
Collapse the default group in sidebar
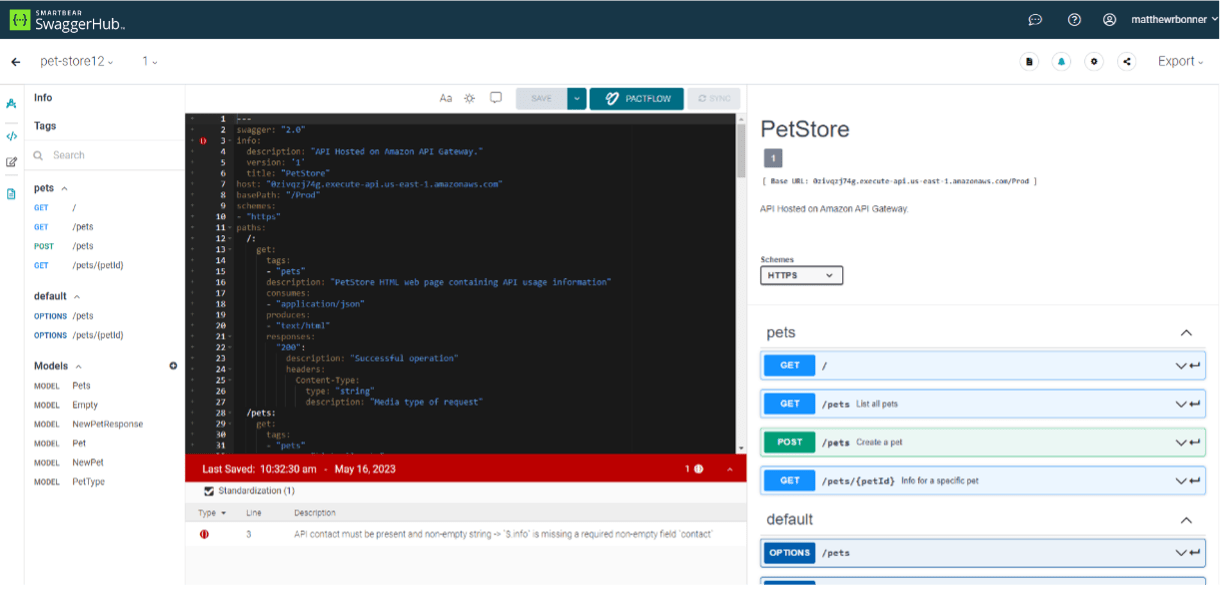click(x=76, y=296)
